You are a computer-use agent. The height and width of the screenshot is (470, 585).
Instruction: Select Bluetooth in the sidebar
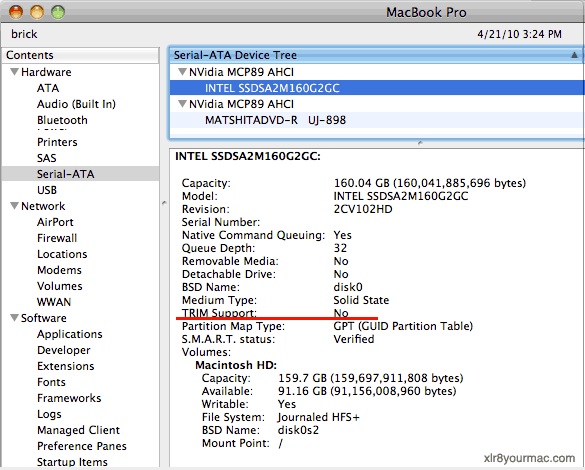(x=62, y=120)
